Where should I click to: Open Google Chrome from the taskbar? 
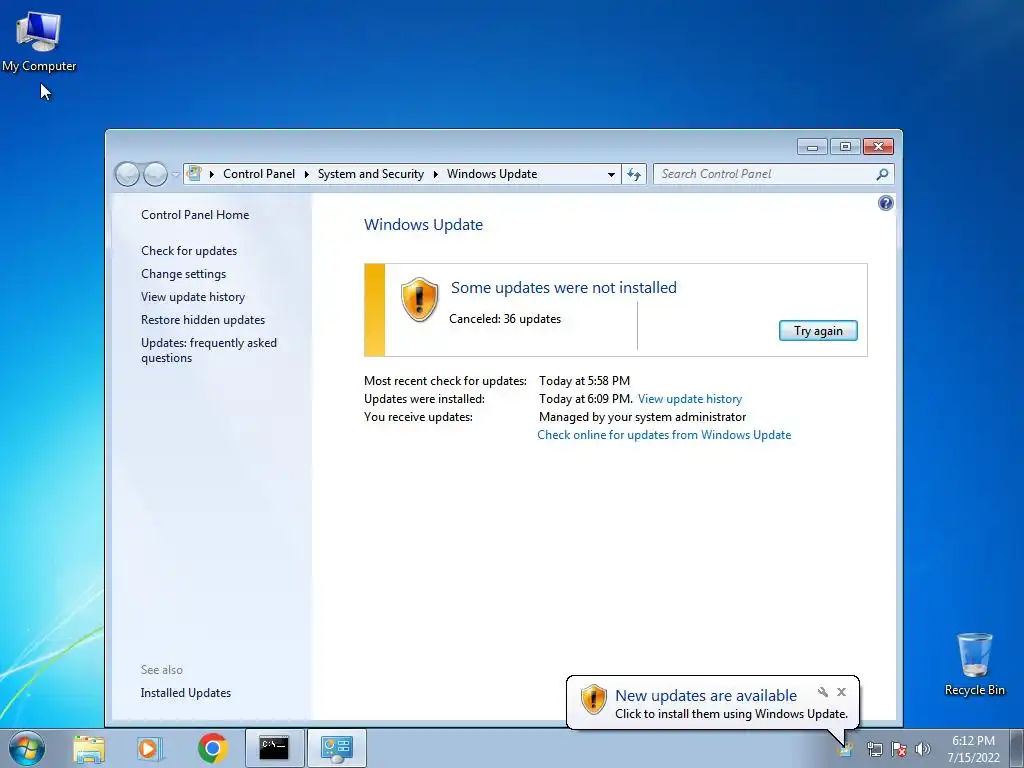coord(212,748)
